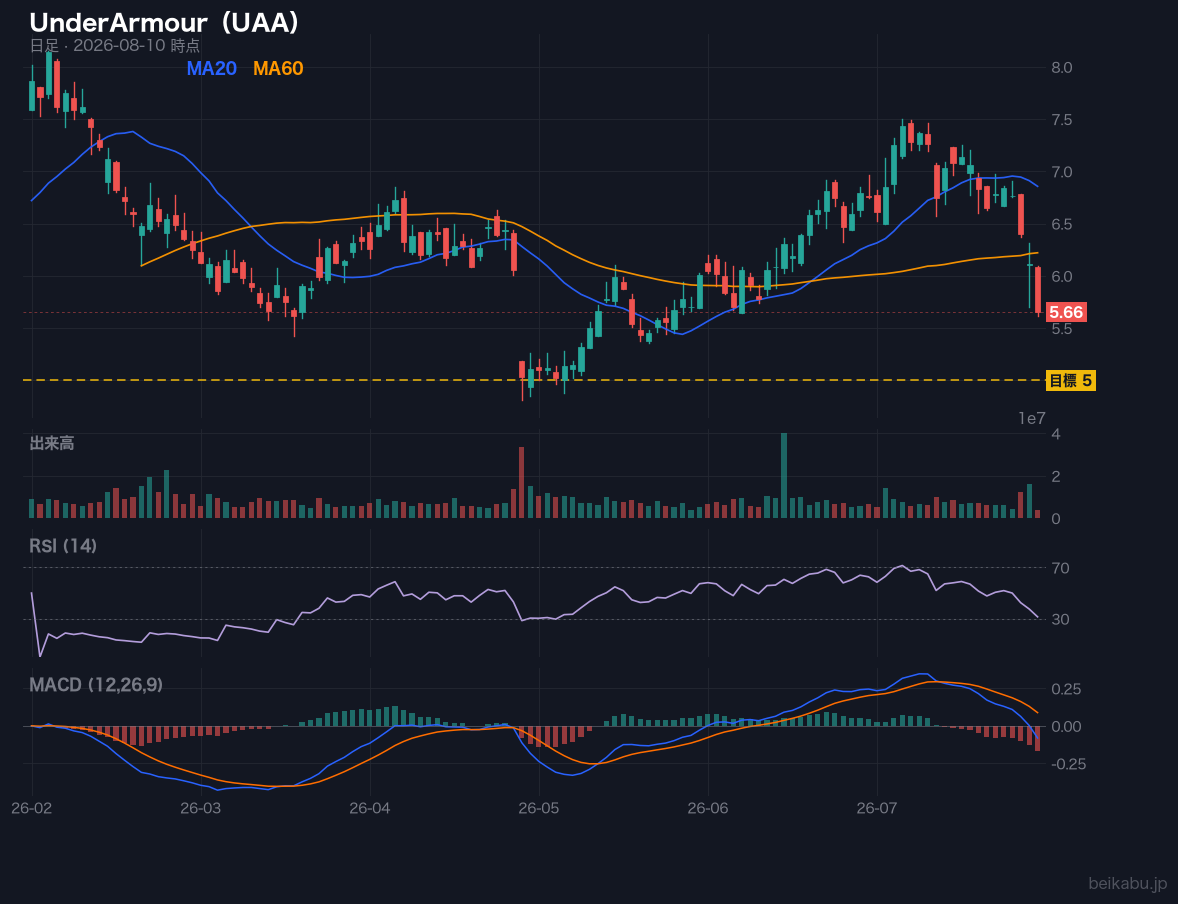This screenshot has width=1178, height=904.
Task: Click the 1e7 volume scale label
Action: tap(1032, 419)
